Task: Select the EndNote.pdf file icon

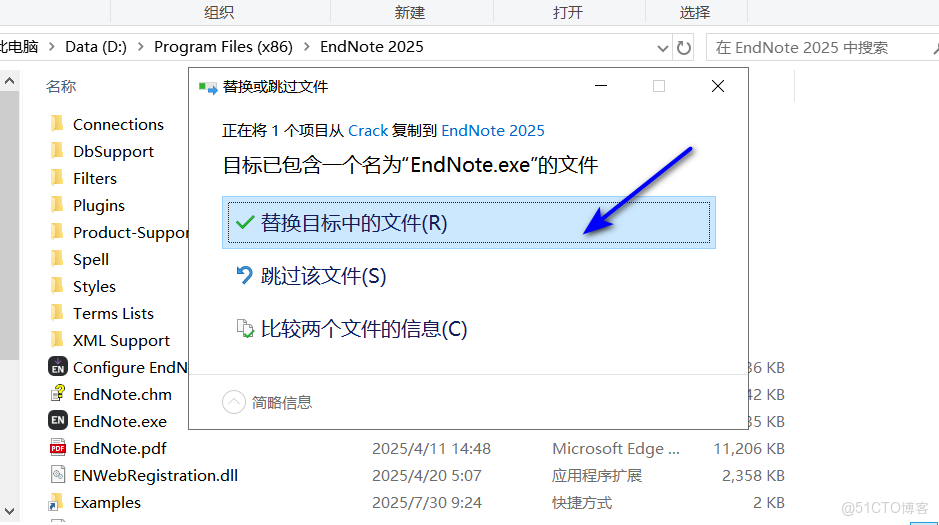Action: [x=57, y=448]
